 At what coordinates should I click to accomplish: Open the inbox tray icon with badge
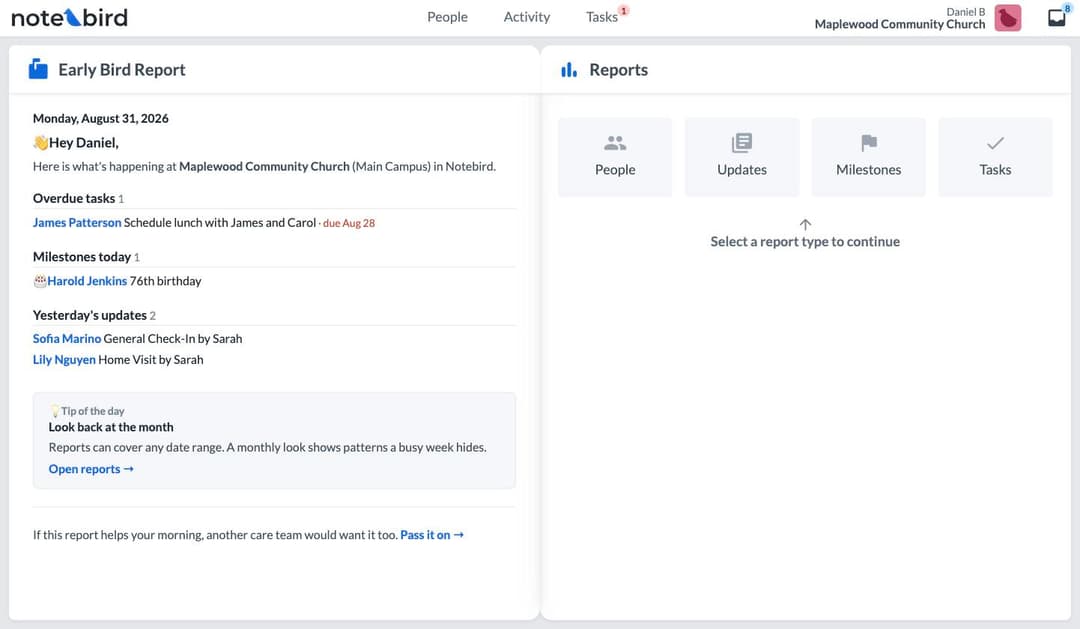(1057, 18)
